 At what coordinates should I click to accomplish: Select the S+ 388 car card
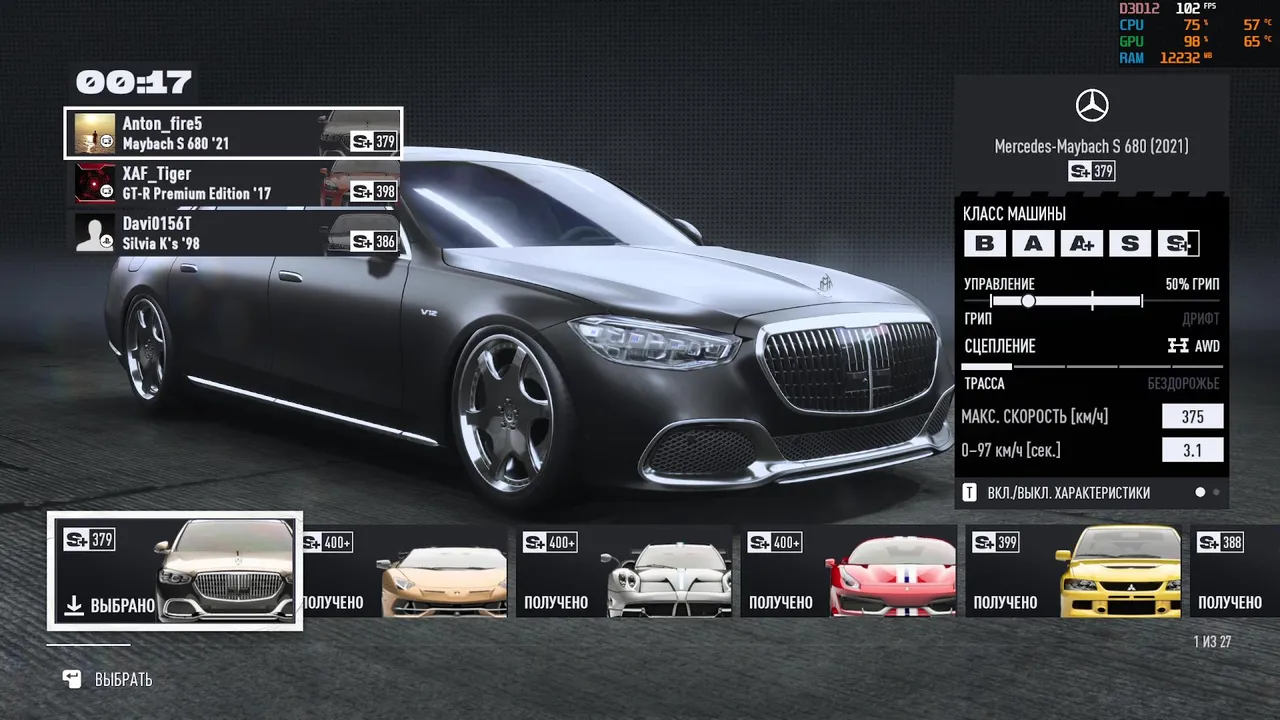(1235, 571)
